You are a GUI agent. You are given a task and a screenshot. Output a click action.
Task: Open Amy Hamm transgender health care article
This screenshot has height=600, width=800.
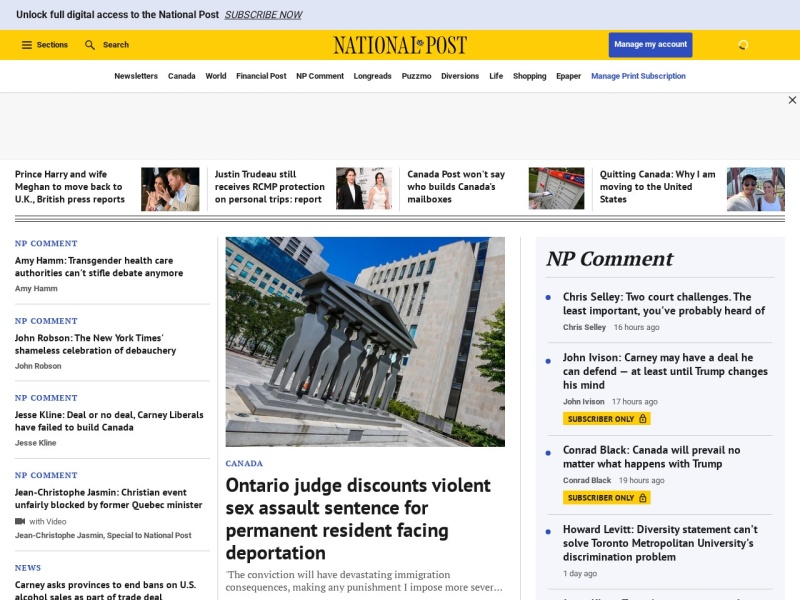(x=99, y=267)
